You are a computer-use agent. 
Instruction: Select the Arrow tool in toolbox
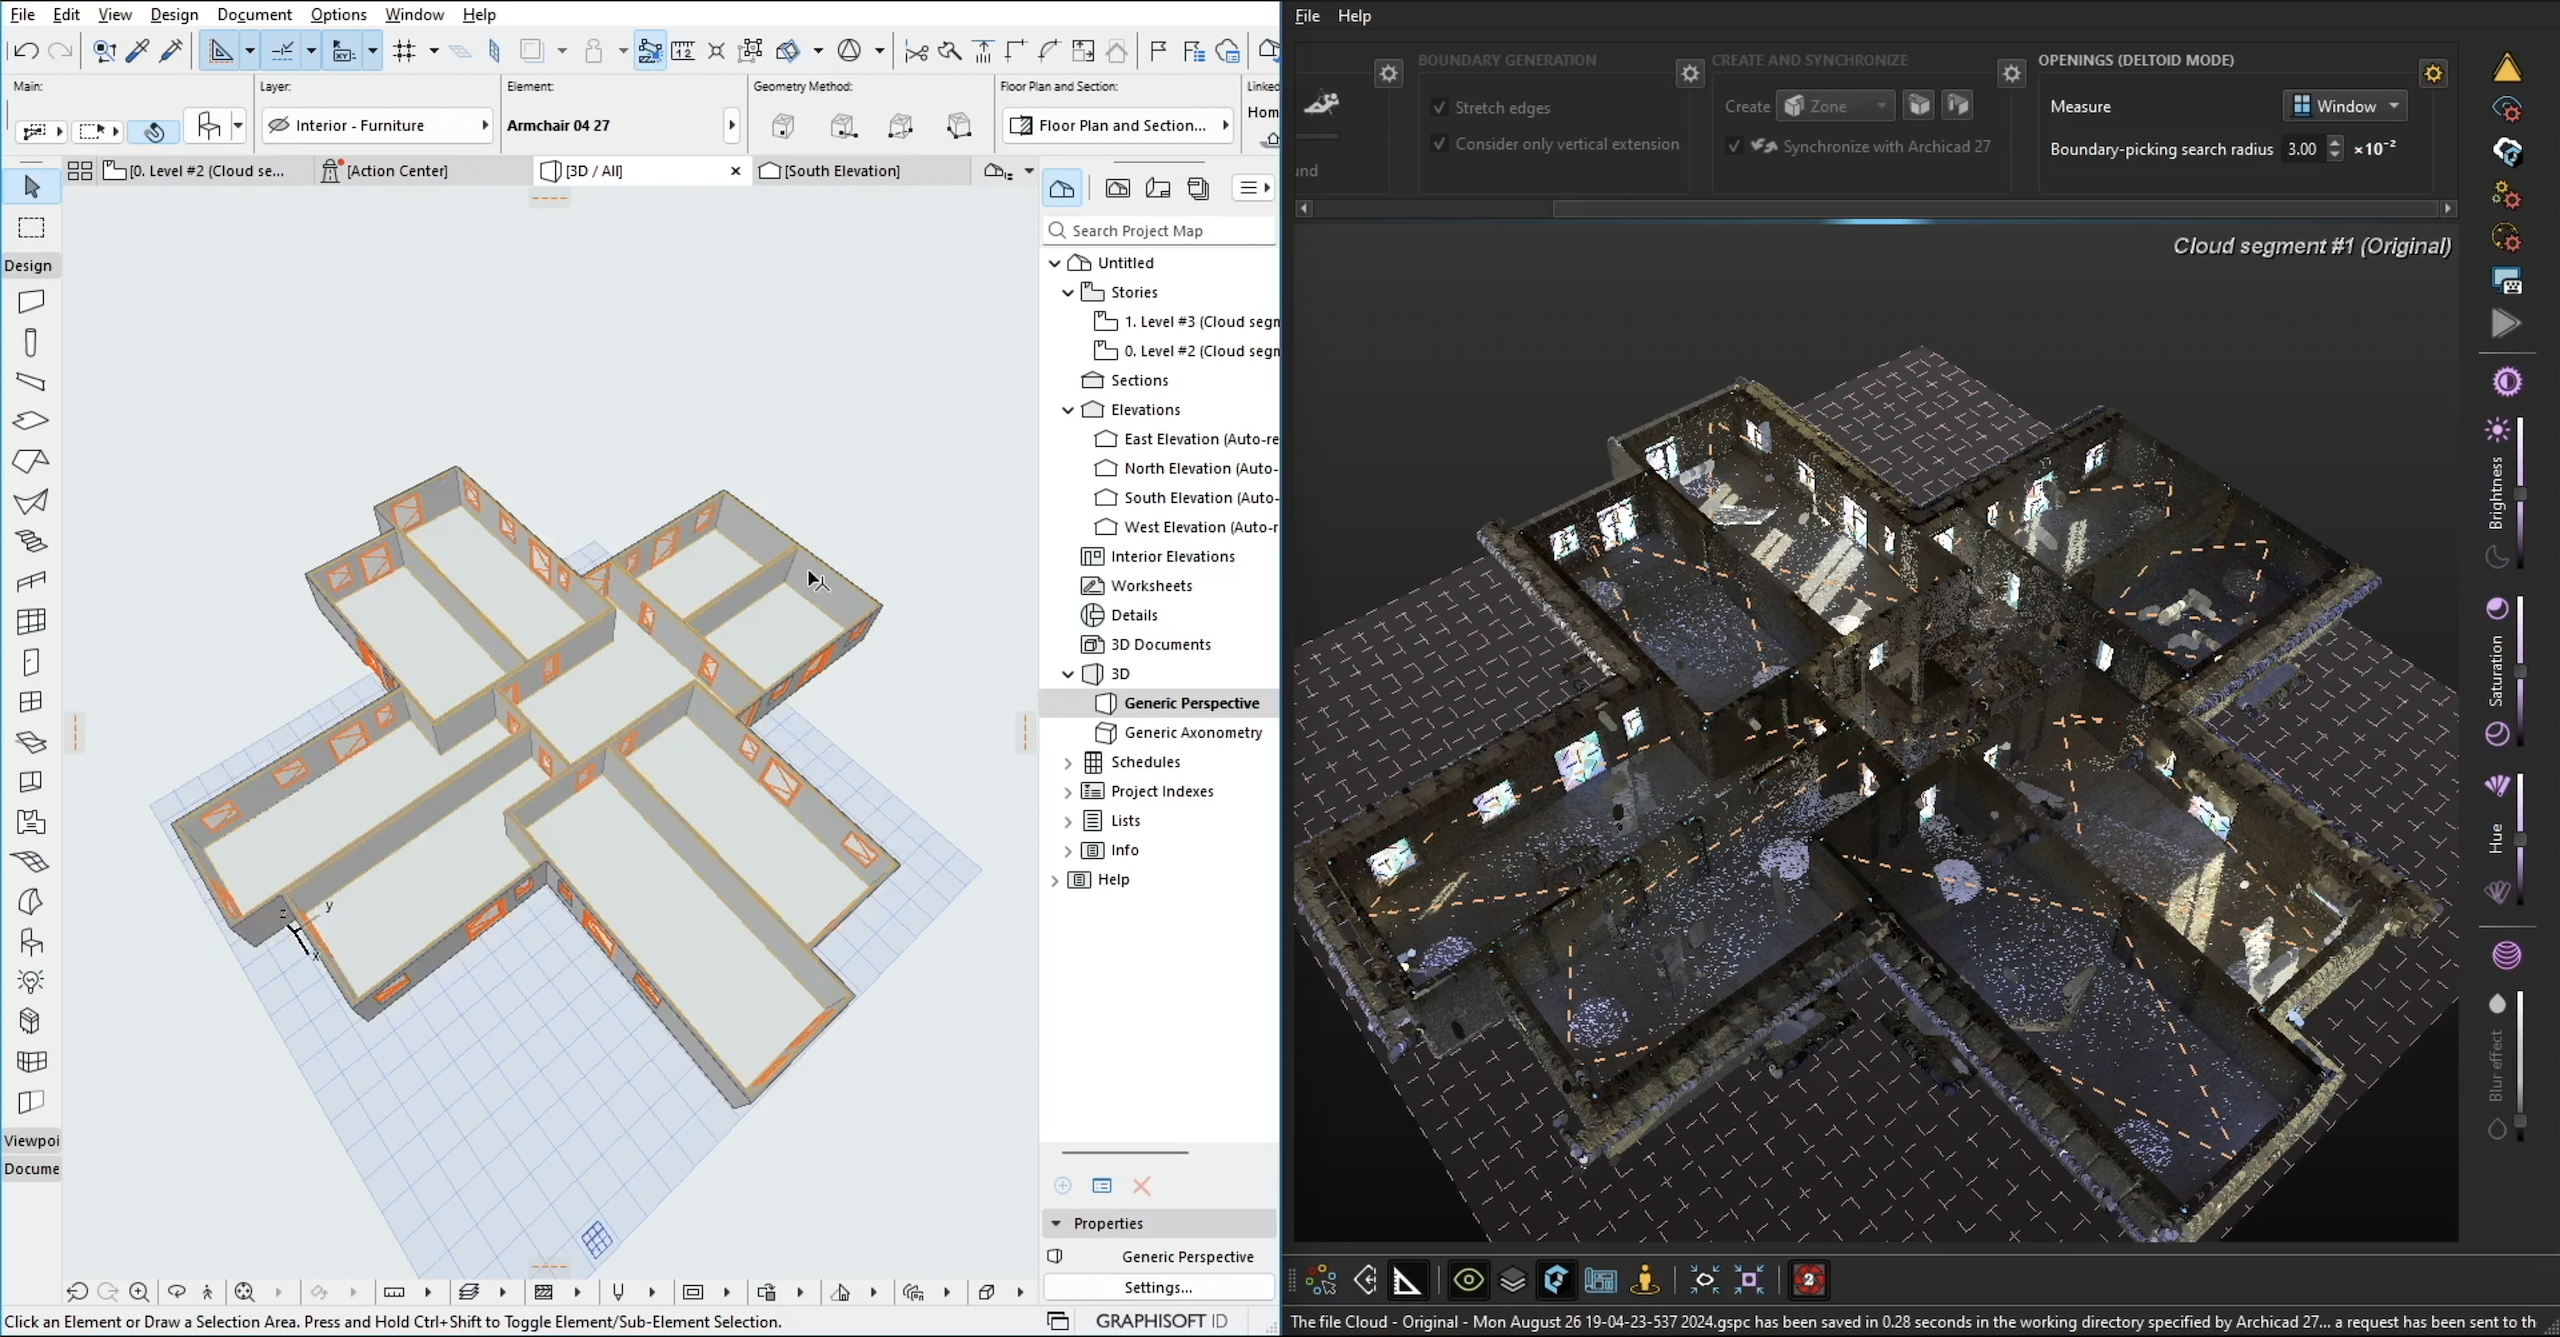point(31,187)
